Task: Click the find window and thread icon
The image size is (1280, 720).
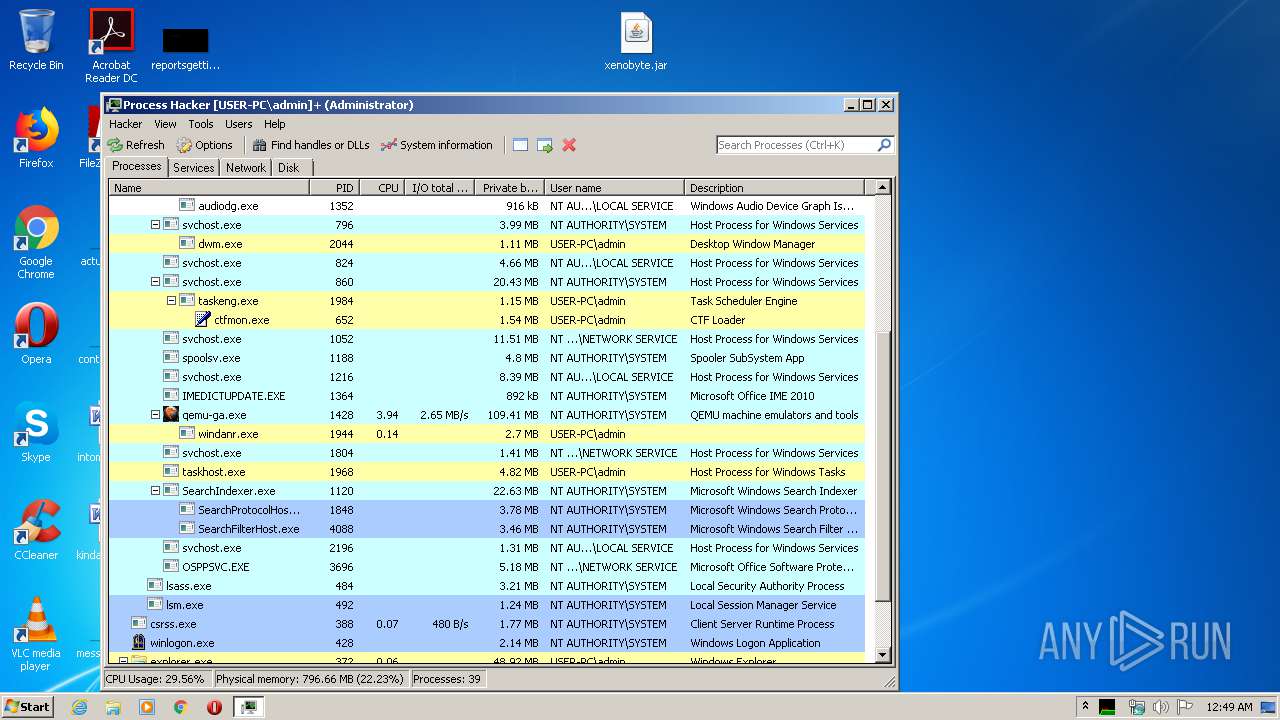Action: pyautogui.click(x=545, y=145)
